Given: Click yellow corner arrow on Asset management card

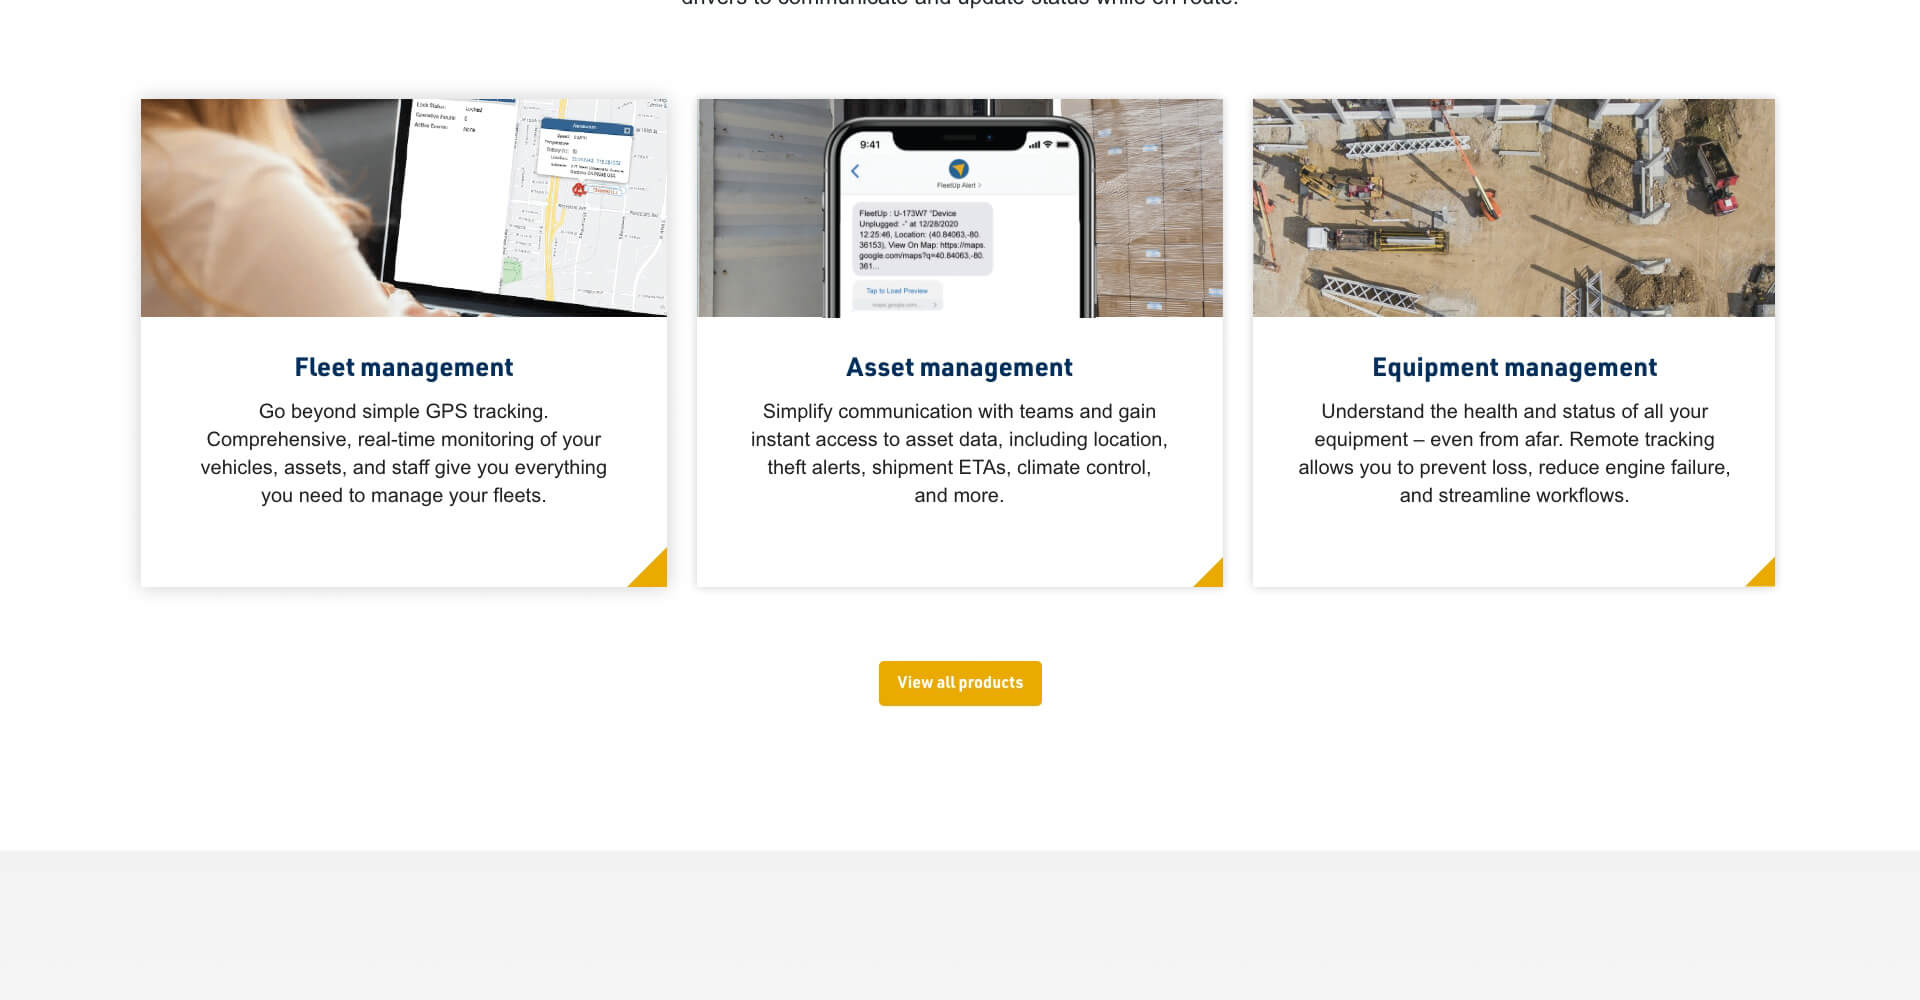Looking at the screenshot, I should point(1212,576).
